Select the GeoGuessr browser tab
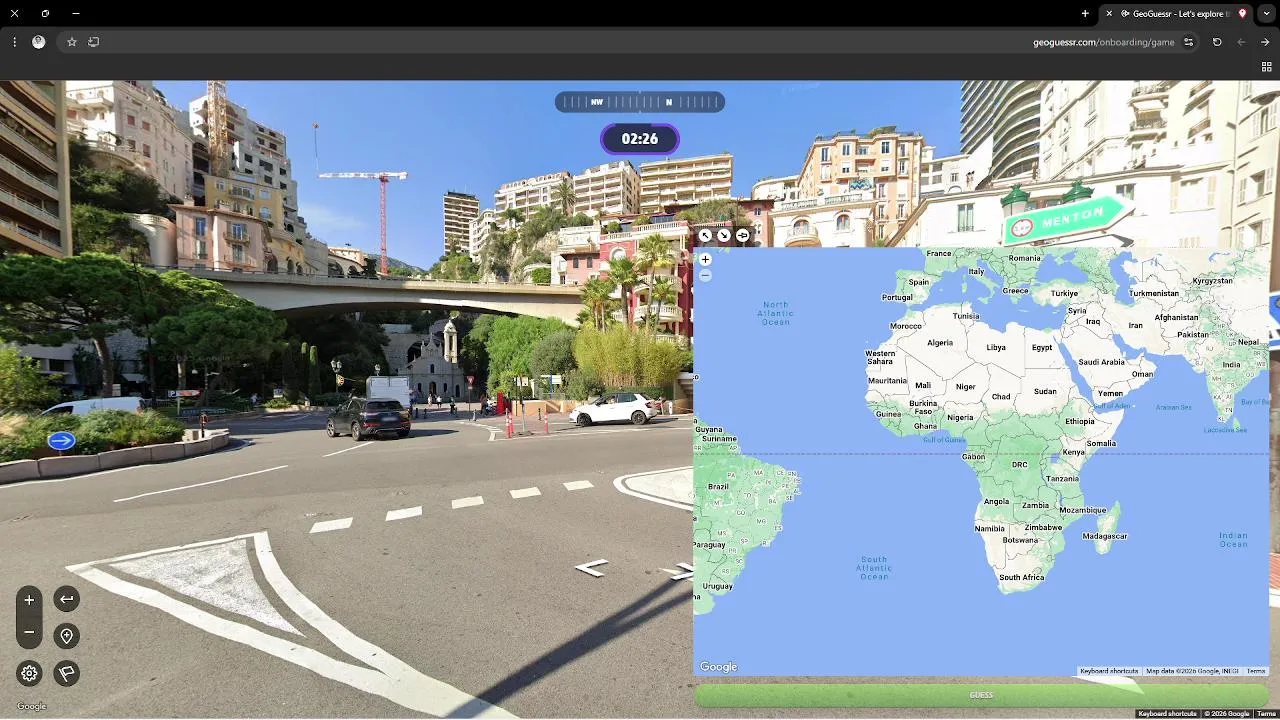The width and height of the screenshot is (1280, 720). [x=1177, y=14]
